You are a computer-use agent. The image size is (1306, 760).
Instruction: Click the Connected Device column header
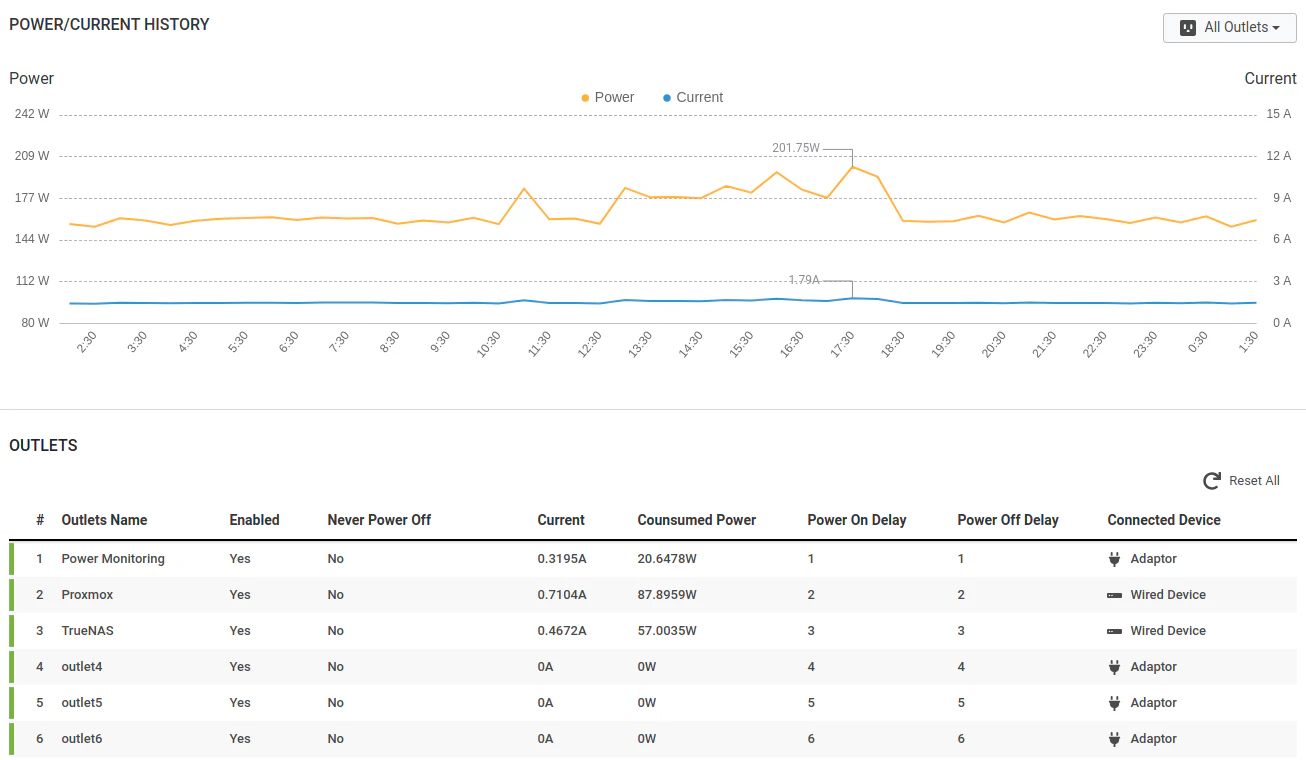(x=1164, y=520)
